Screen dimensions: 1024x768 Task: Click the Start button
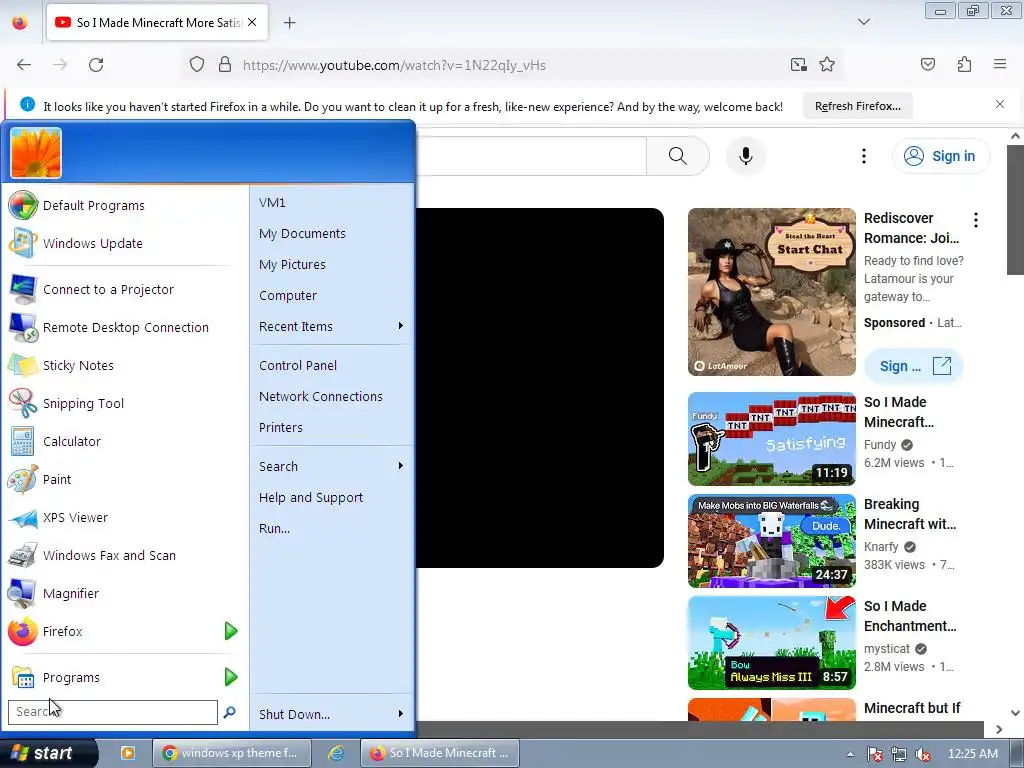tap(48, 753)
